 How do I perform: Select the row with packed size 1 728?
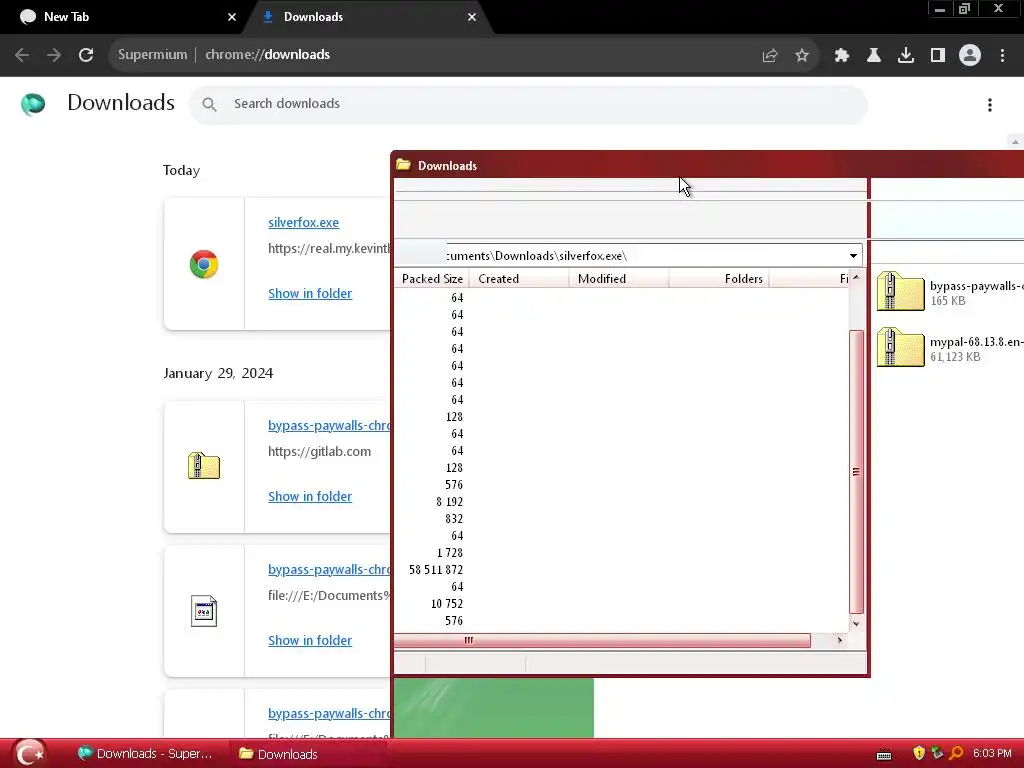tap(620, 552)
